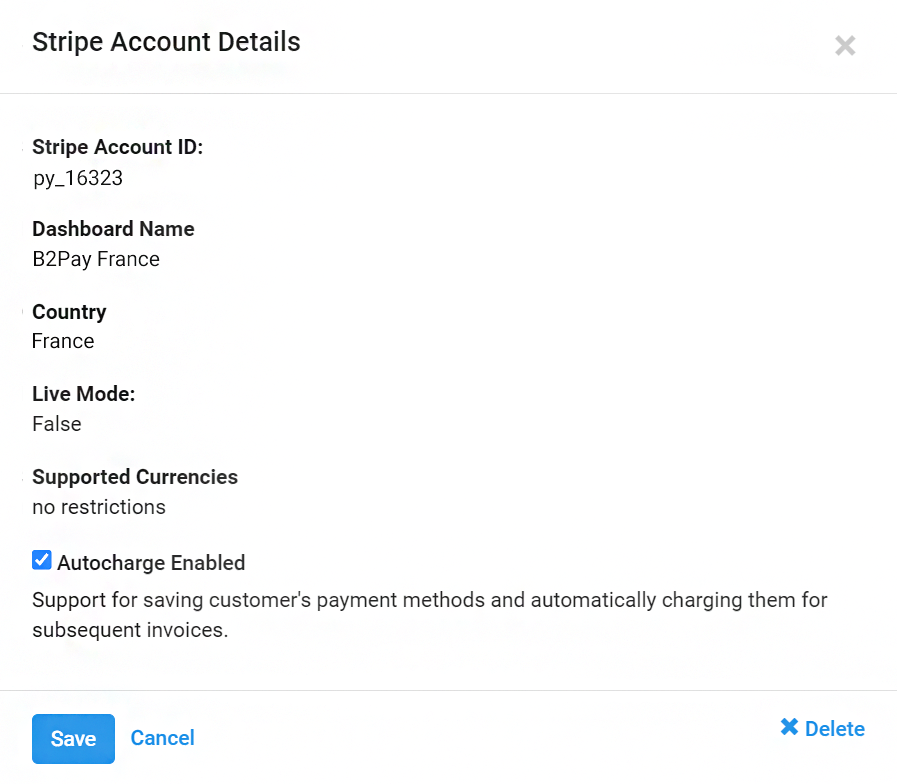
Task: Select the py_16323 account ID value
Action: [78, 178]
